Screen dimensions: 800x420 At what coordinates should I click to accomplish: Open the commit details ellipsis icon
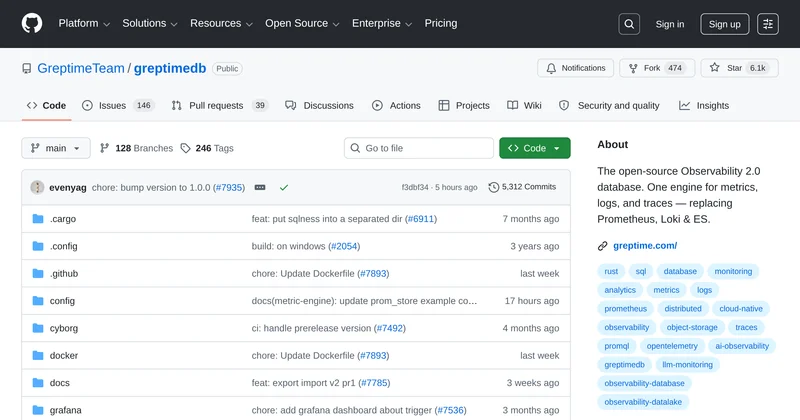[260, 187]
